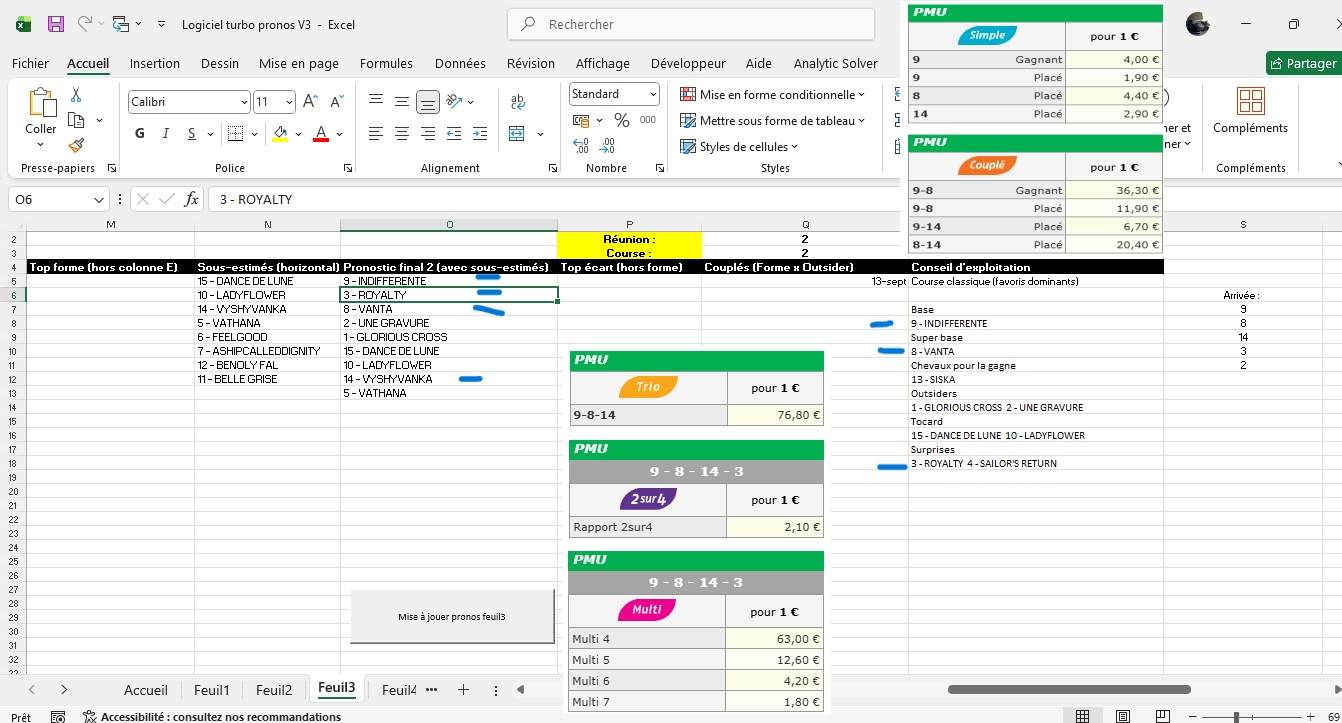
Task: Decrease indent in cell
Action: pos(455,133)
